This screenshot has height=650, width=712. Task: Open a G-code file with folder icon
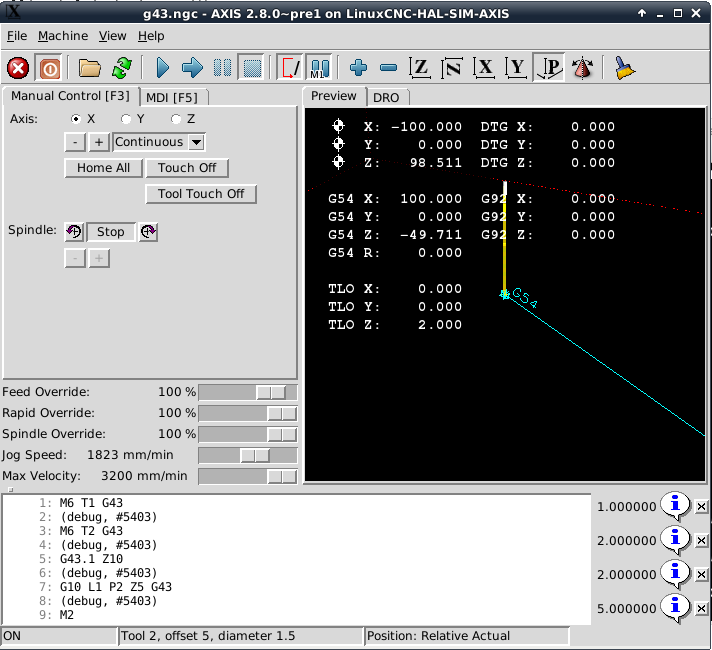[89, 68]
